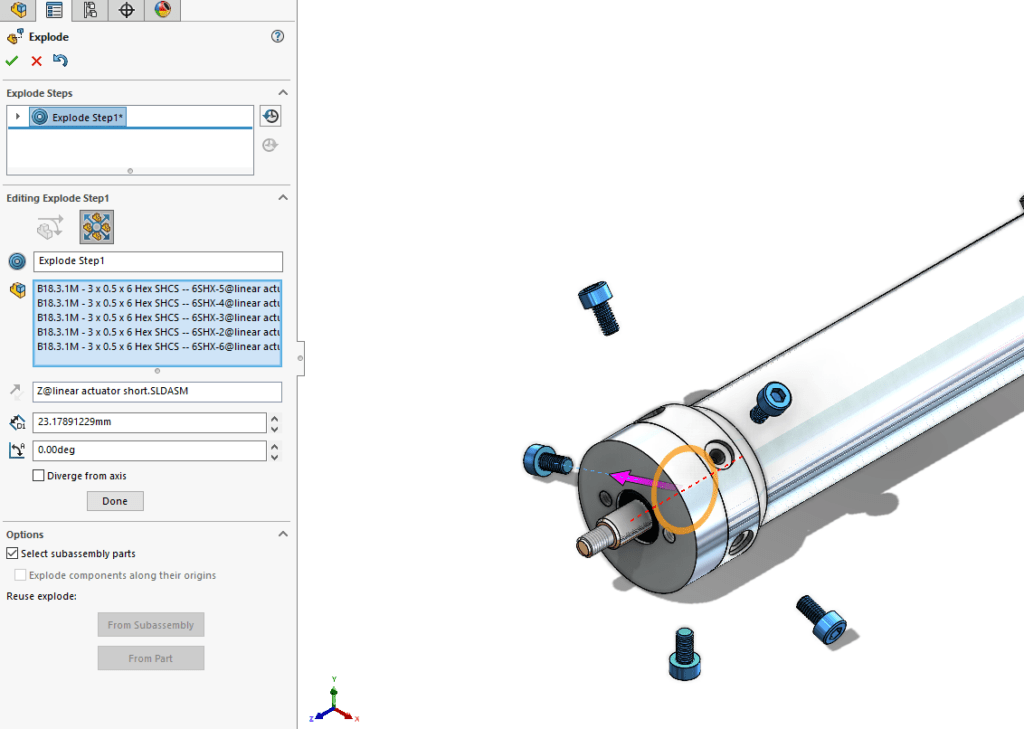Click the help question mark icon
Image resolution: width=1024 pixels, height=729 pixels.
pos(279,36)
